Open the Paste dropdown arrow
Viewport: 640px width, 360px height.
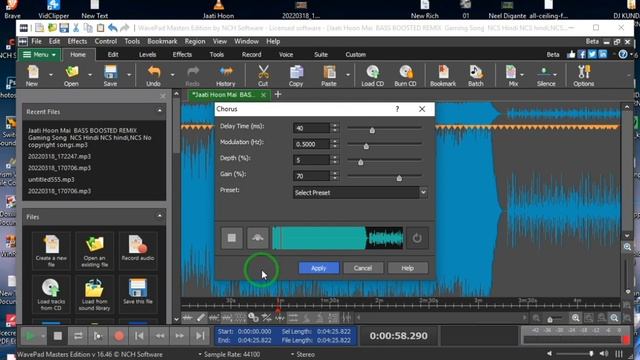[348, 75]
